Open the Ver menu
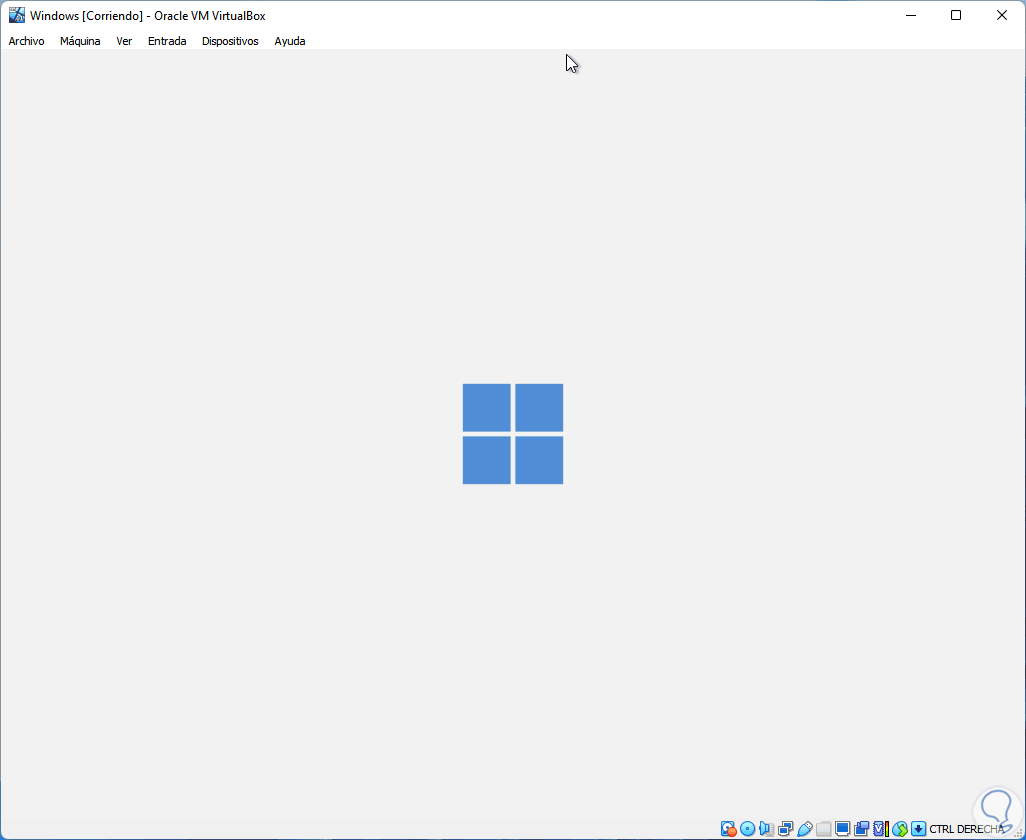The width and height of the screenshot is (1026, 840). point(124,41)
